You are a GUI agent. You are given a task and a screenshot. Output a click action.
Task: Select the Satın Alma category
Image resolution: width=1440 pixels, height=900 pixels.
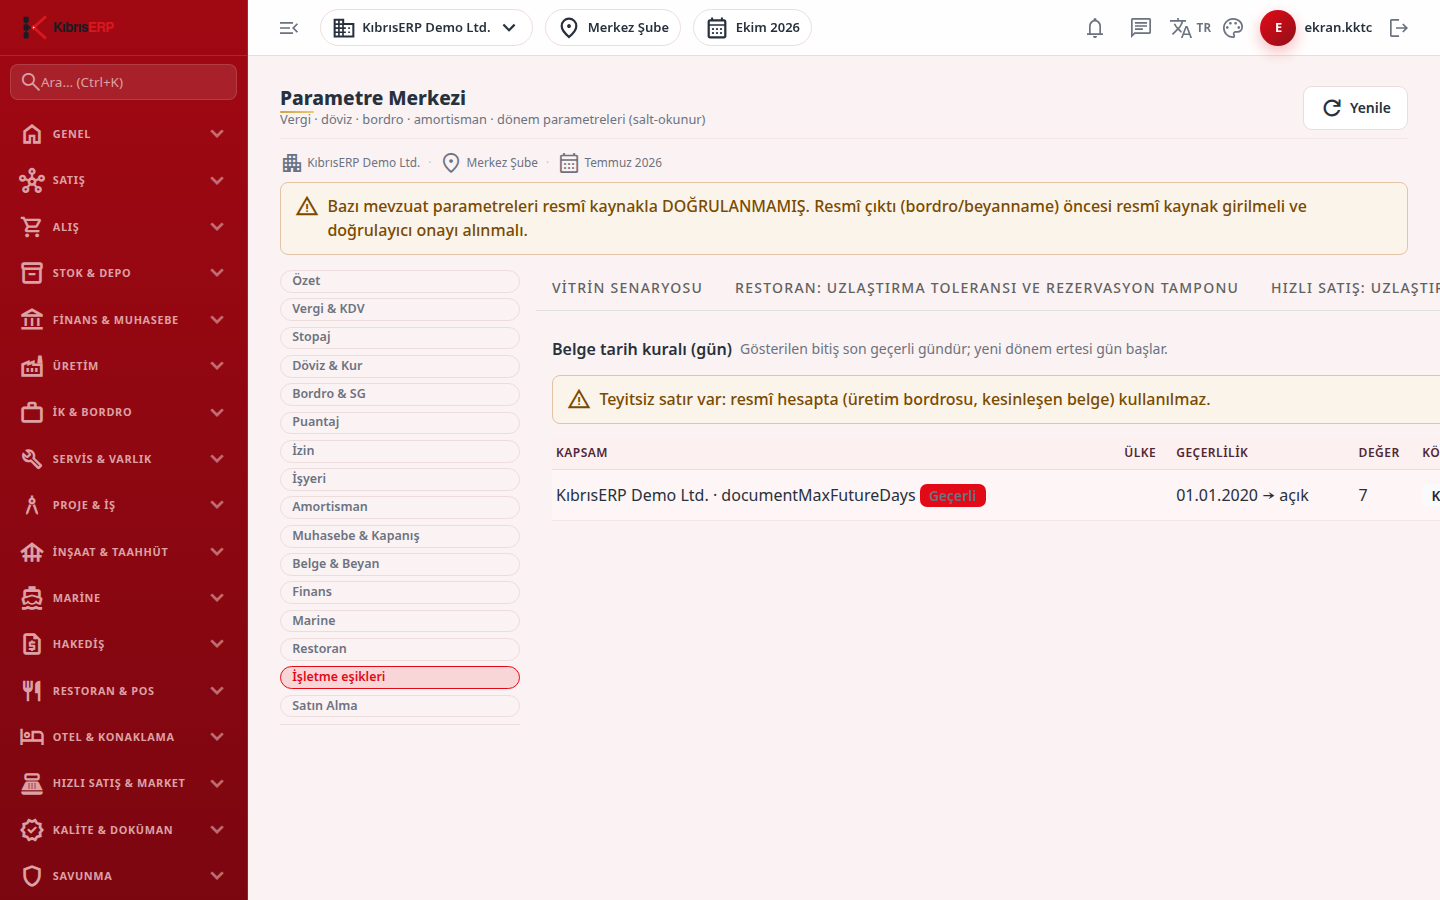400,706
